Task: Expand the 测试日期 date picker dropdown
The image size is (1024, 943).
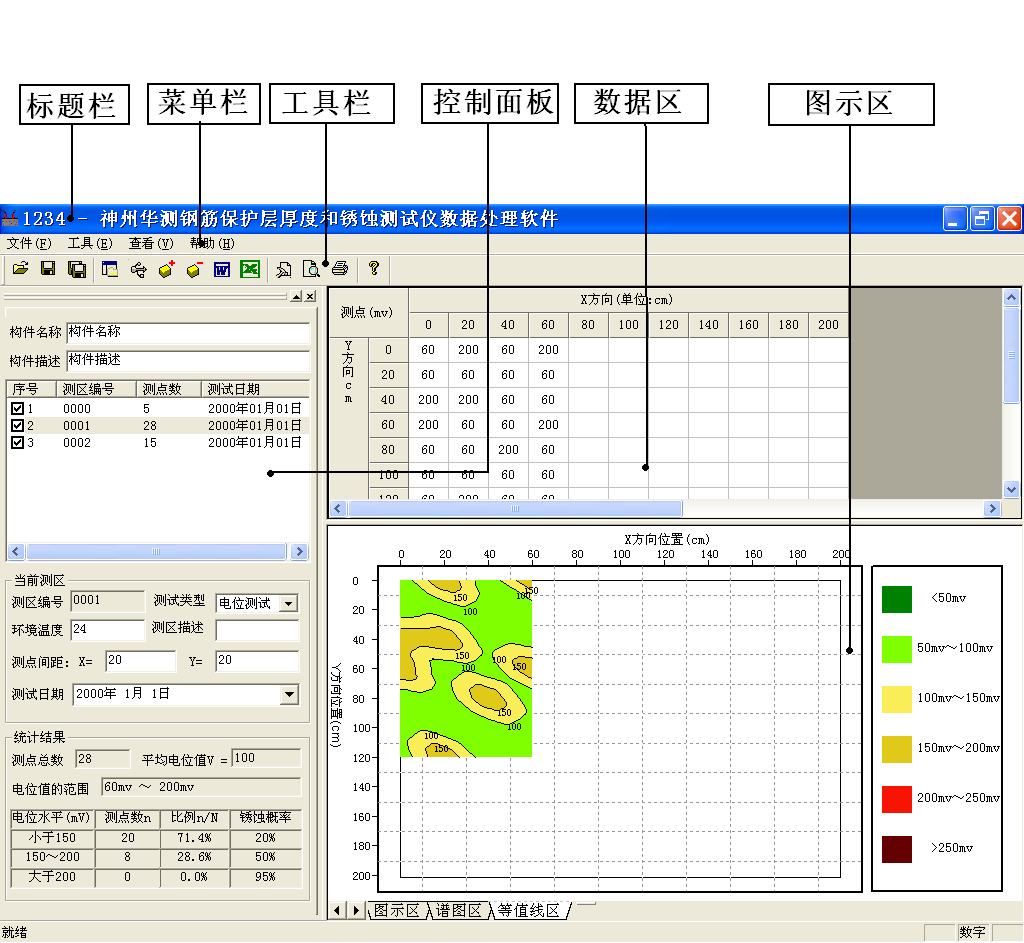Action: [290, 694]
